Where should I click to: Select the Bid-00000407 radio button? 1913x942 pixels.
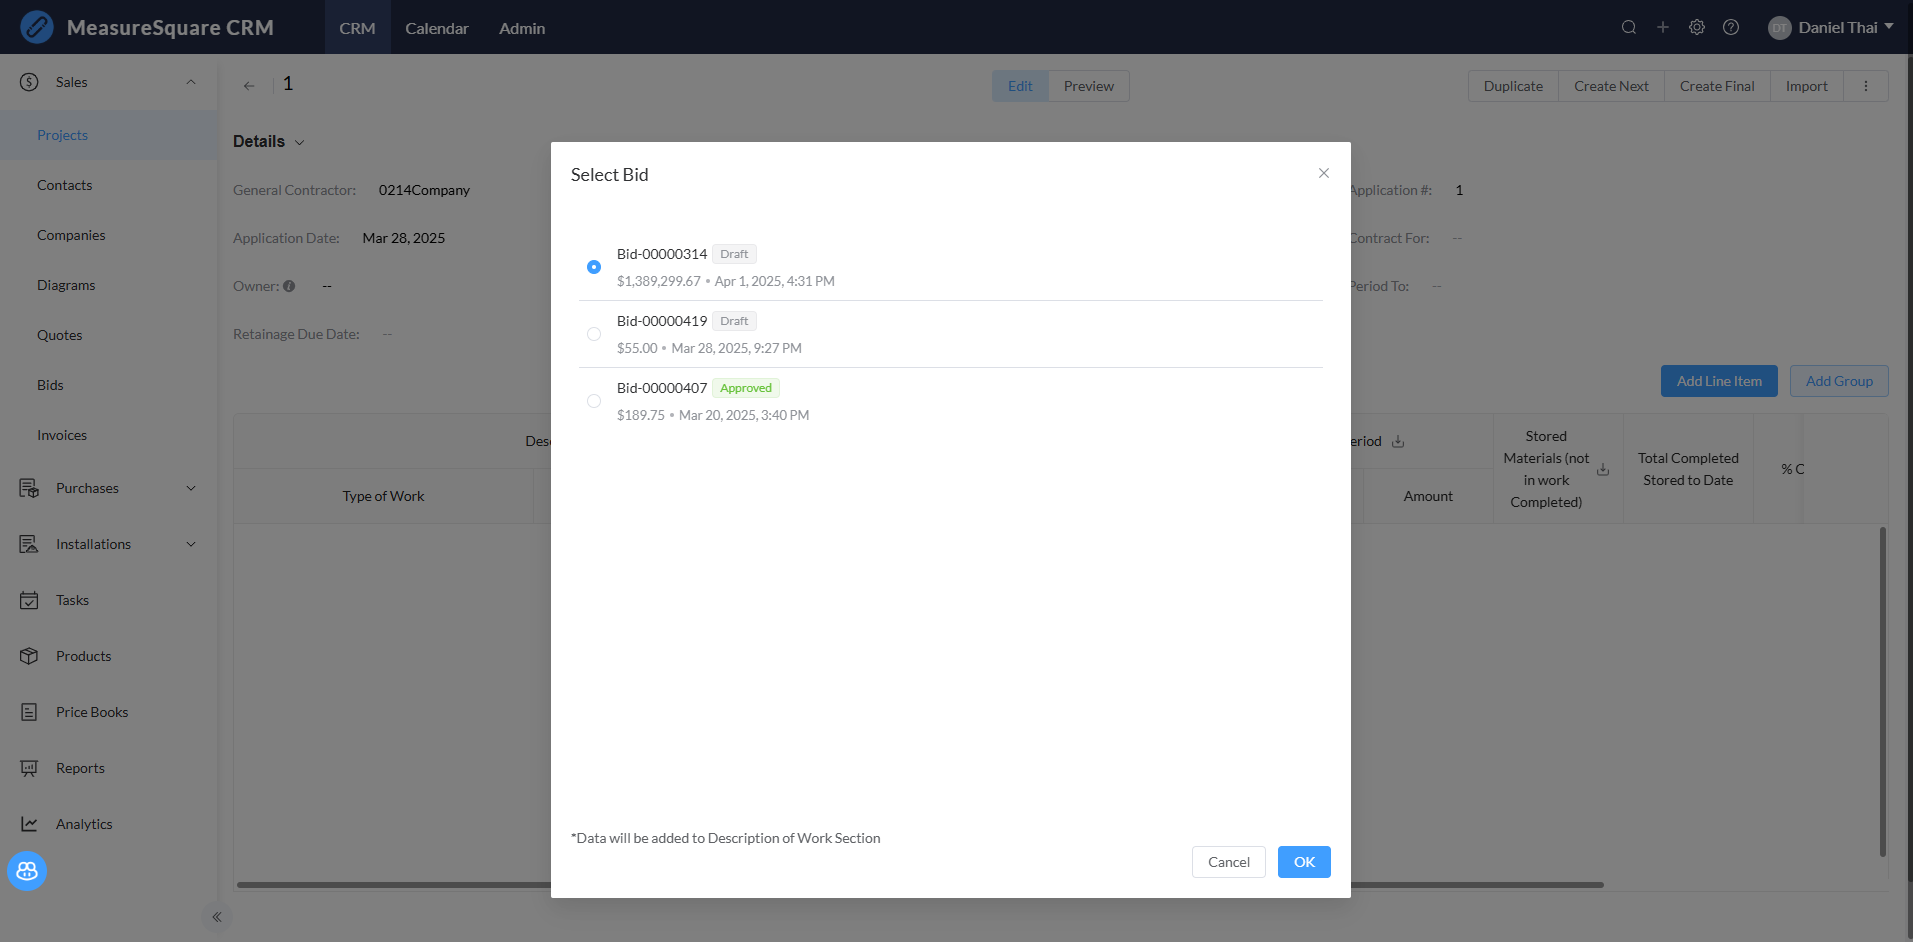[594, 401]
